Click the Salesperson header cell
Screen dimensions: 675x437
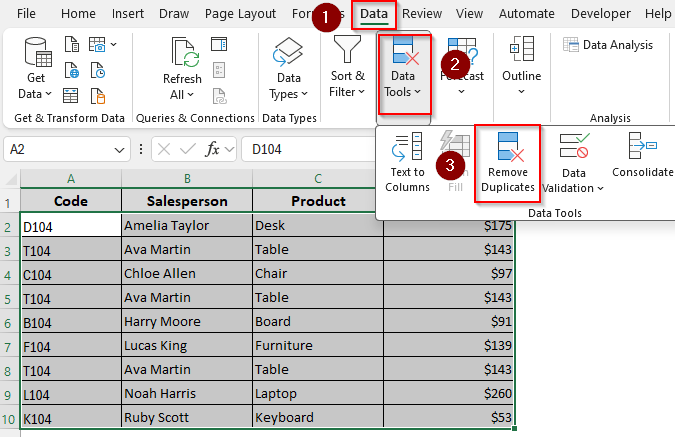click(187, 201)
